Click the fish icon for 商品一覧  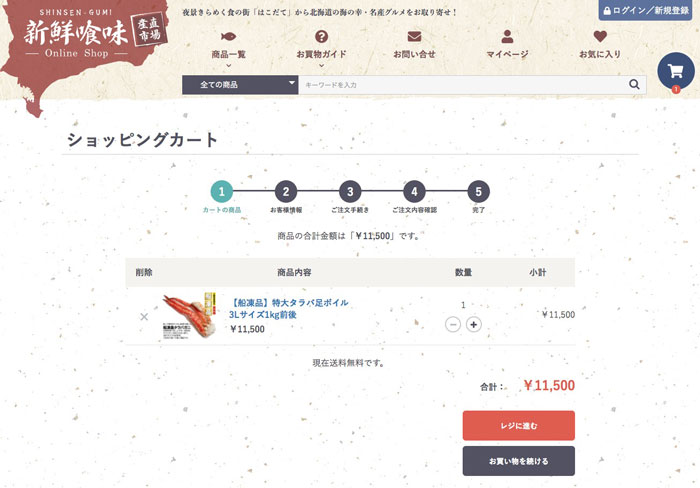click(229, 36)
